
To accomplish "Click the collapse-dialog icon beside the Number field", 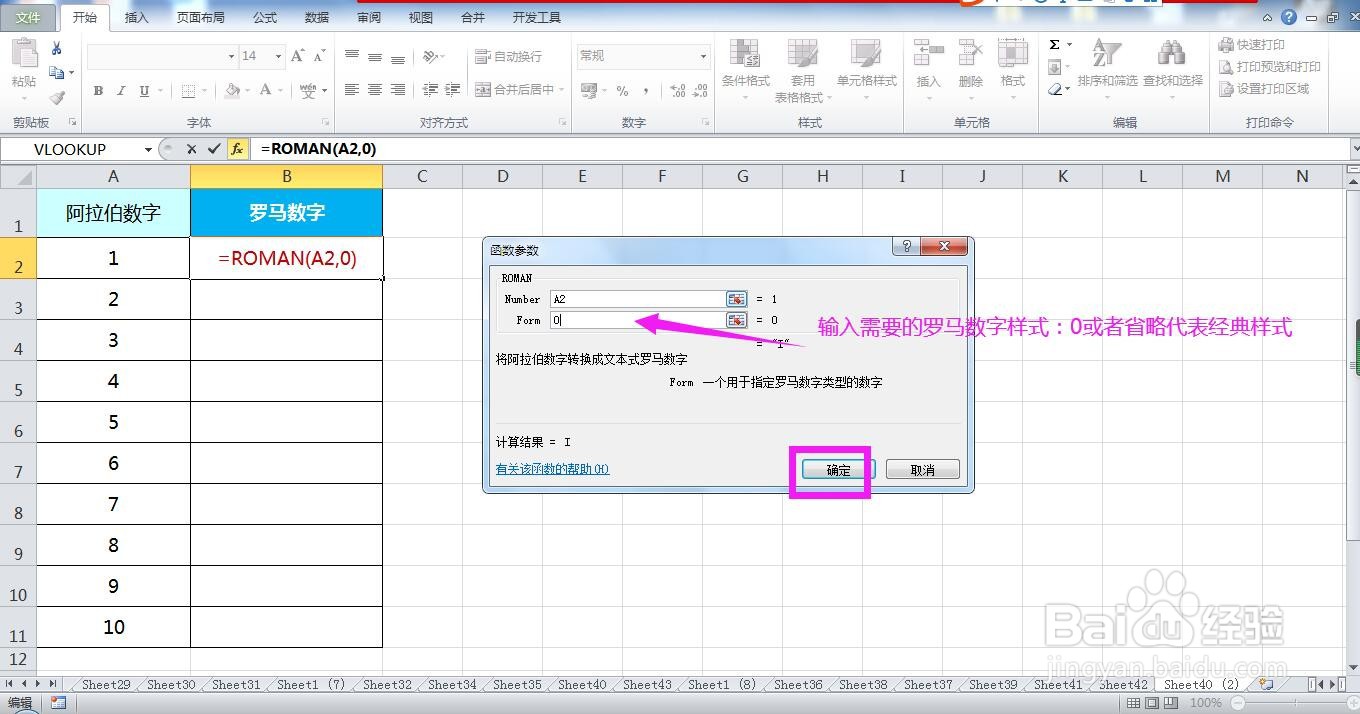I will [x=736, y=299].
